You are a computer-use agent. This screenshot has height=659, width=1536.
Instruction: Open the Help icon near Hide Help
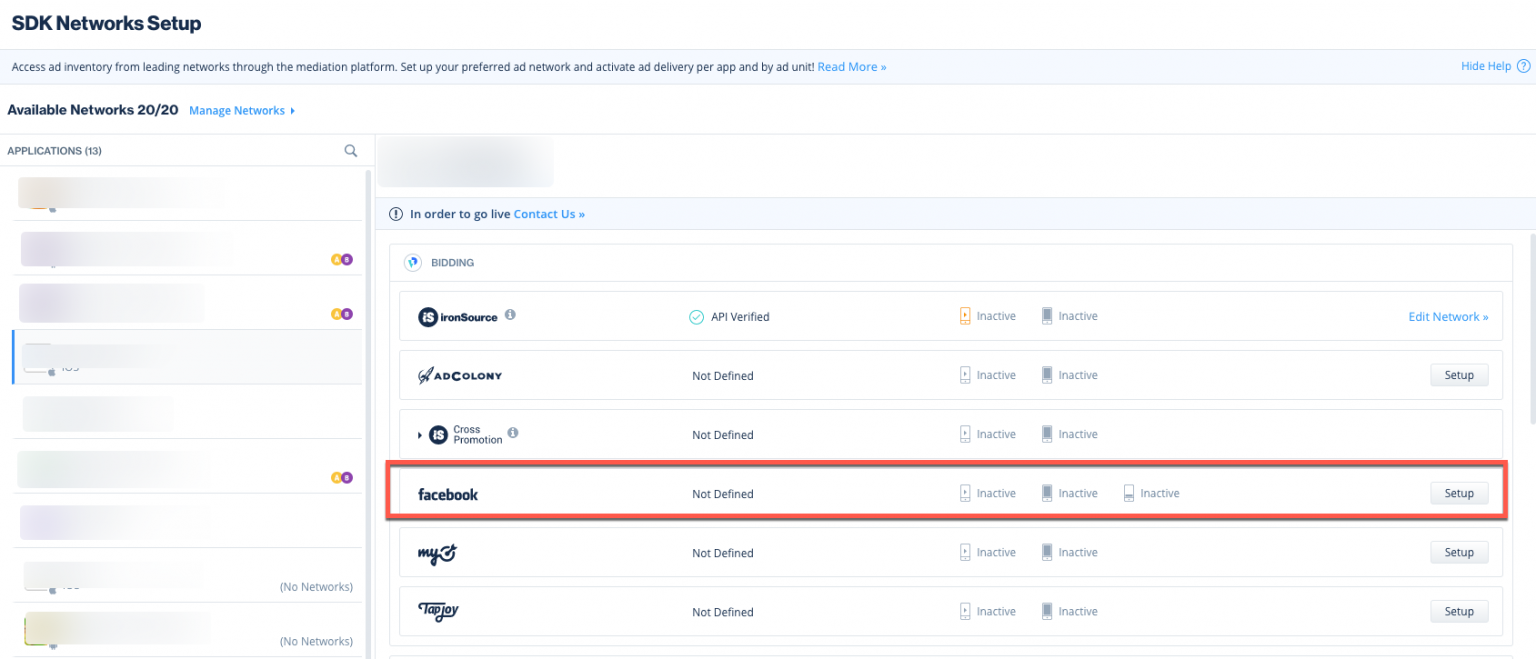tap(1521, 65)
